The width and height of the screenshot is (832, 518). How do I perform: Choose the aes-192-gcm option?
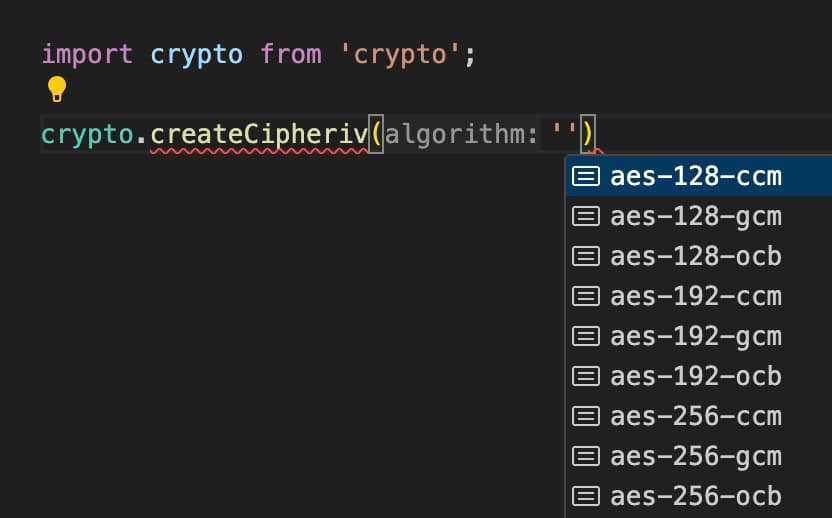point(699,336)
